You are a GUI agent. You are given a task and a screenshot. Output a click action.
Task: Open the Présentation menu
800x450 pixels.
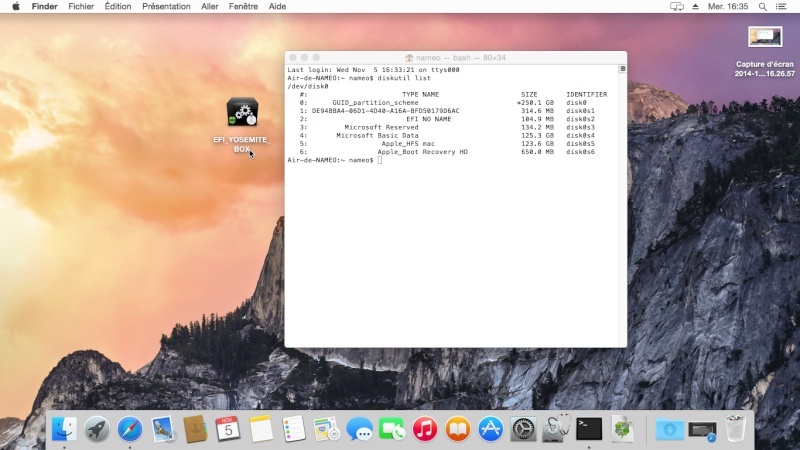pyautogui.click(x=166, y=7)
